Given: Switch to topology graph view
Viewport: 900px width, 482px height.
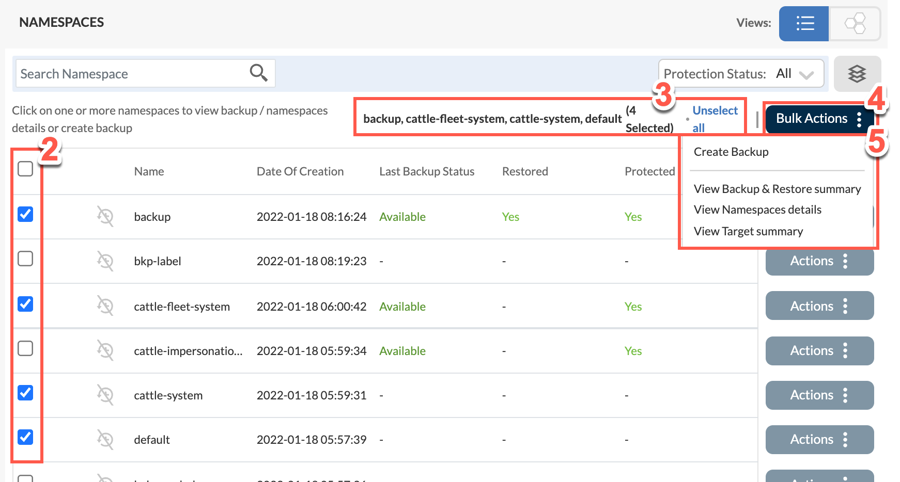Looking at the screenshot, I should [855, 23].
